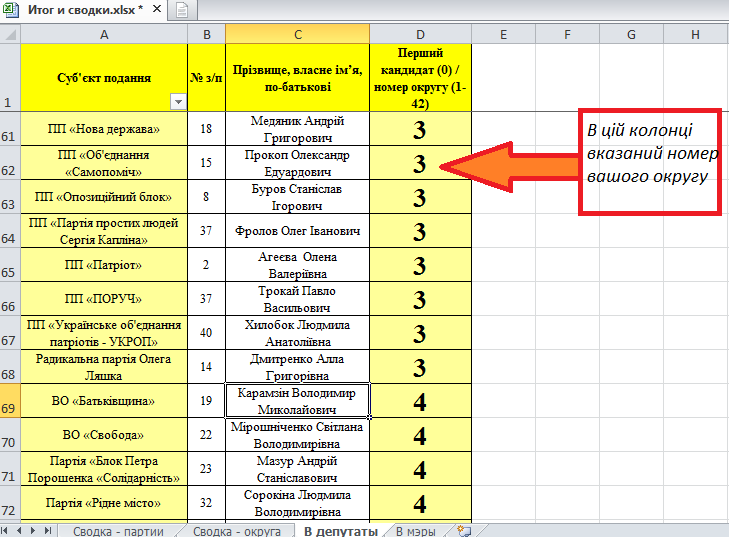Screen dimensions: 729x537
Task: Select cell Дмитренко Алла Григорівна
Action: (298, 366)
